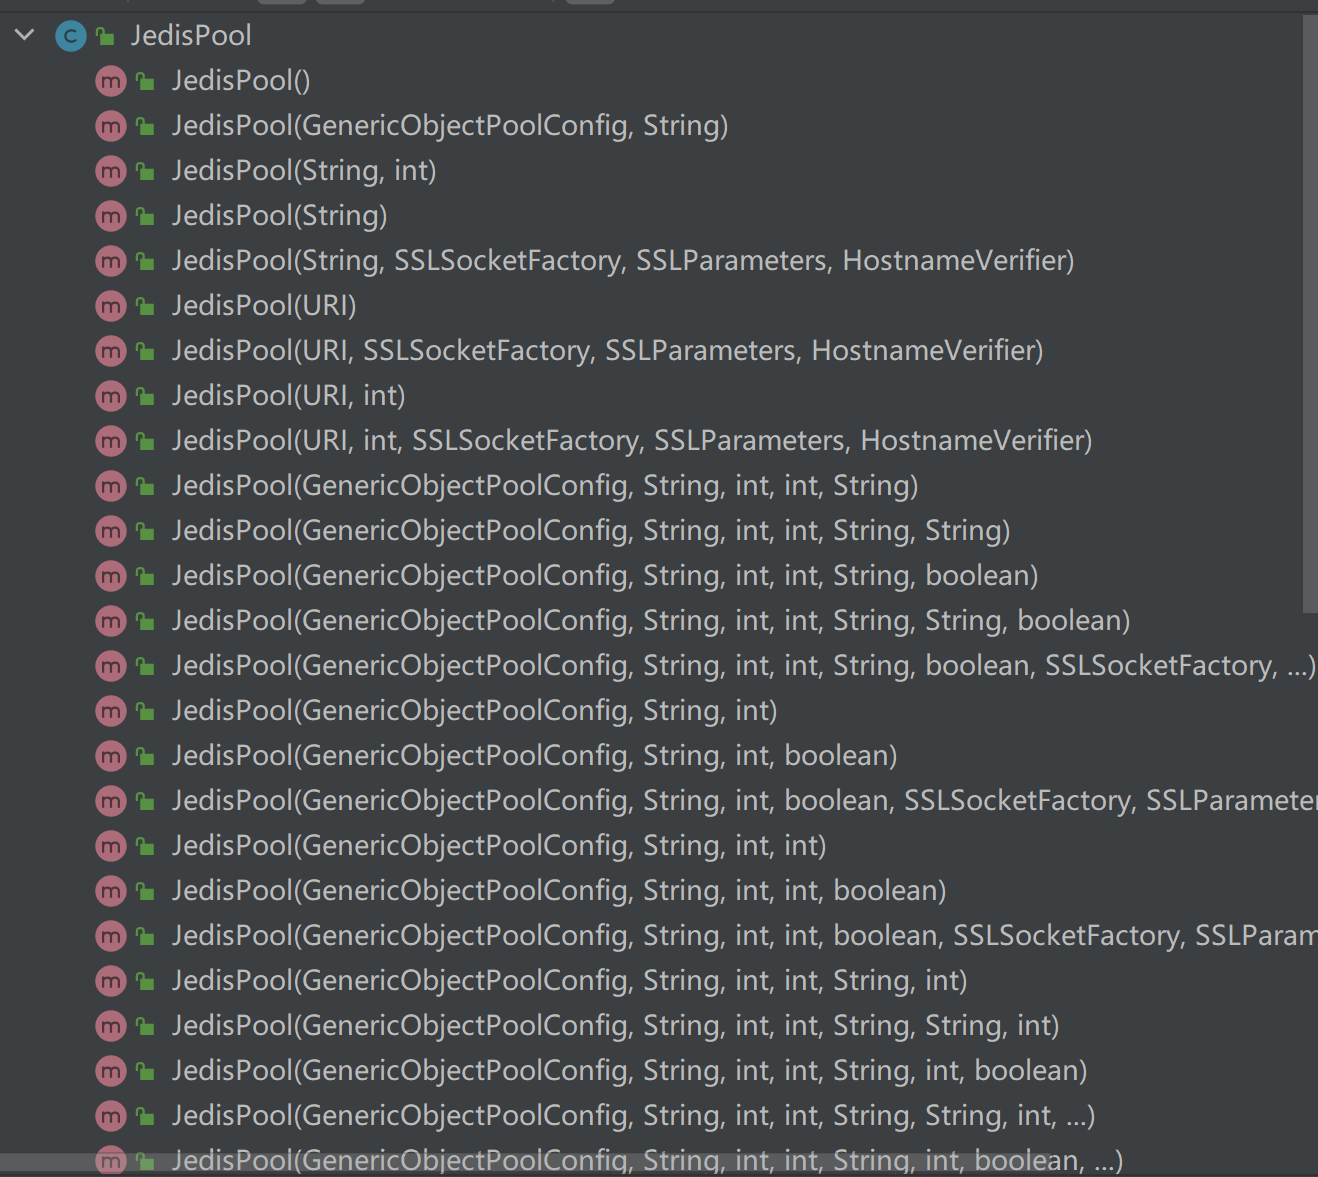Select constructor ending int, int, String)
The width and height of the screenshot is (1318, 1177).
tap(545, 486)
